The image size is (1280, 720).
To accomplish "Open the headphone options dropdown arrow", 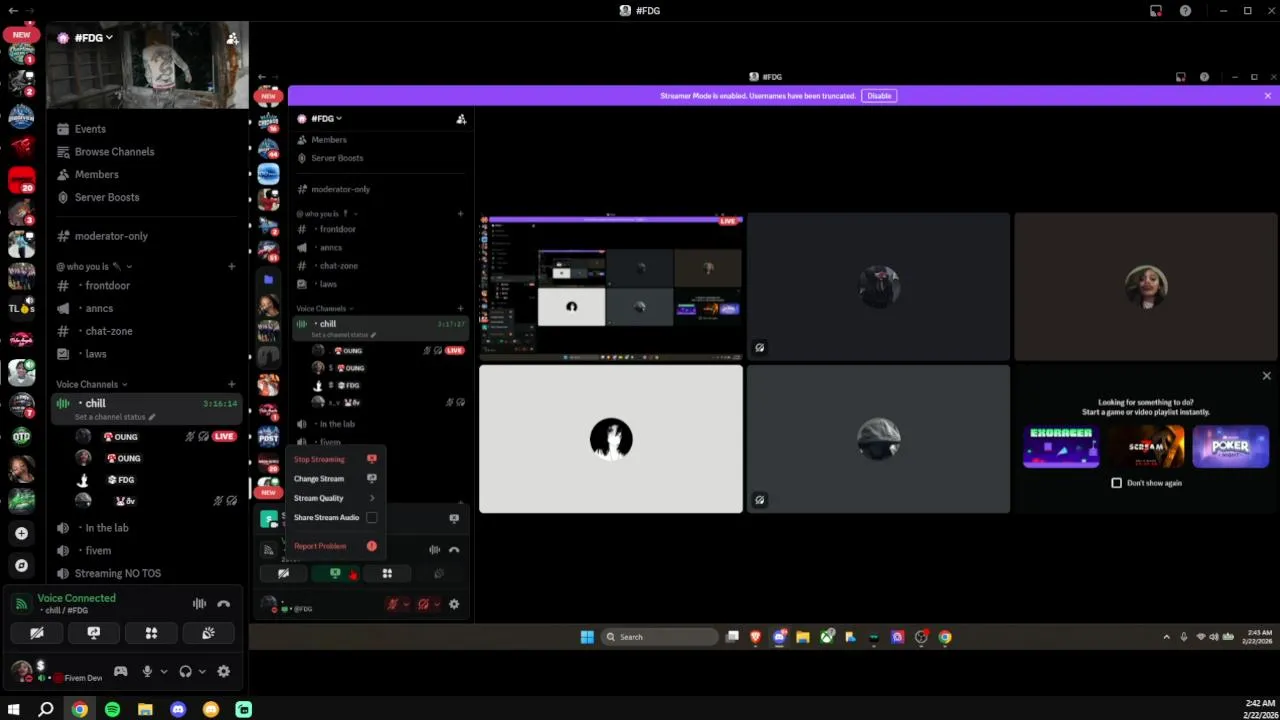I will click(202, 672).
